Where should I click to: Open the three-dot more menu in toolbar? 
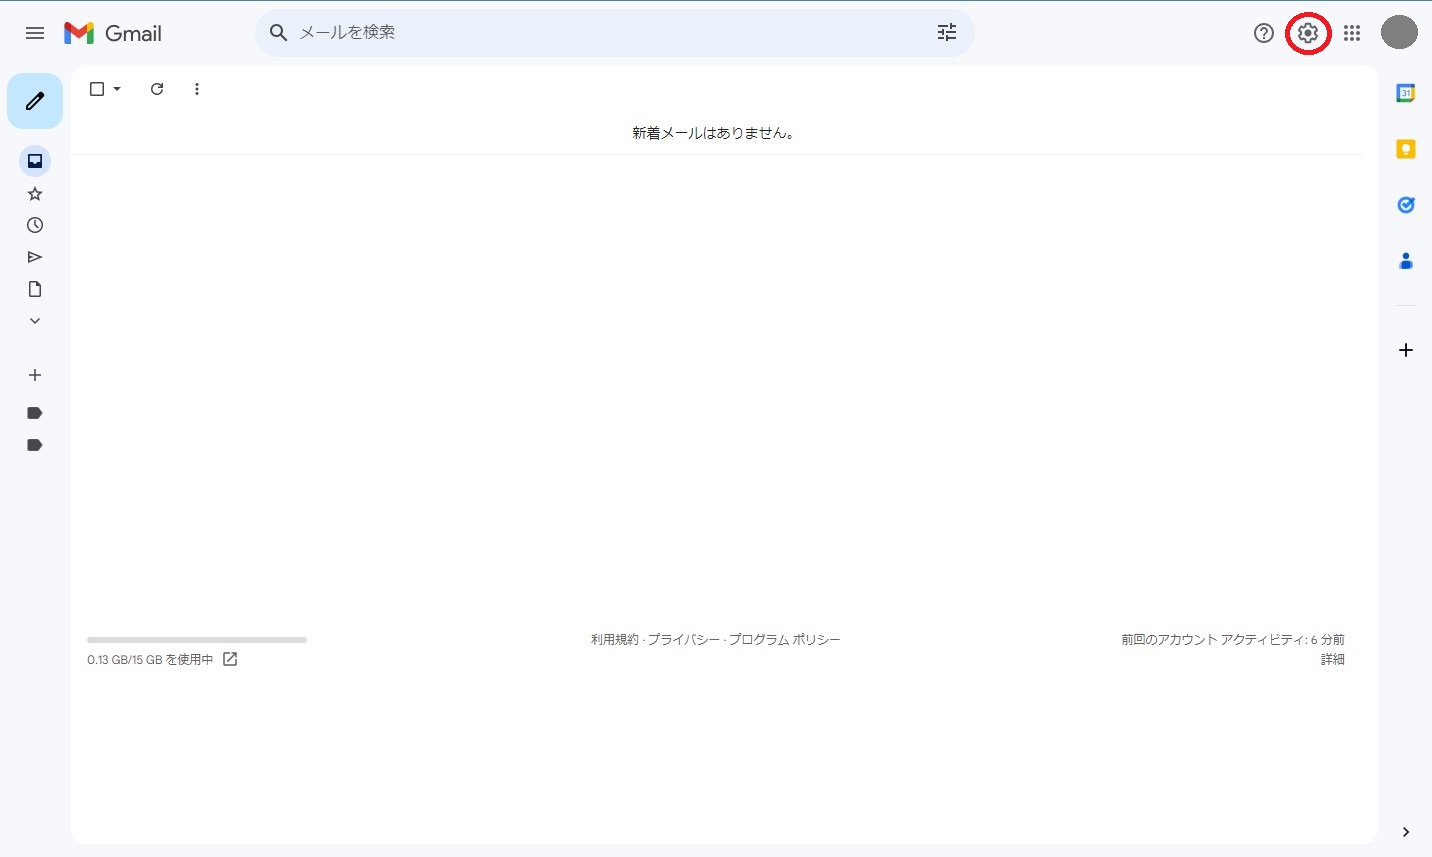click(197, 89)
